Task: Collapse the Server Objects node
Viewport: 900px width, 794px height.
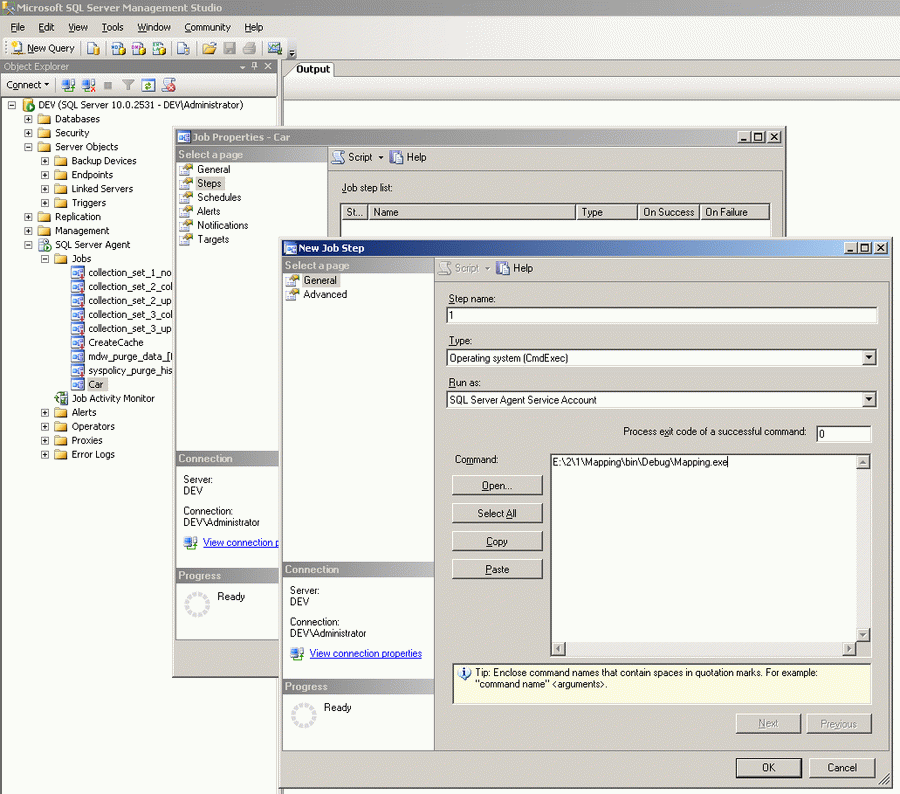Action: (28, 147)
